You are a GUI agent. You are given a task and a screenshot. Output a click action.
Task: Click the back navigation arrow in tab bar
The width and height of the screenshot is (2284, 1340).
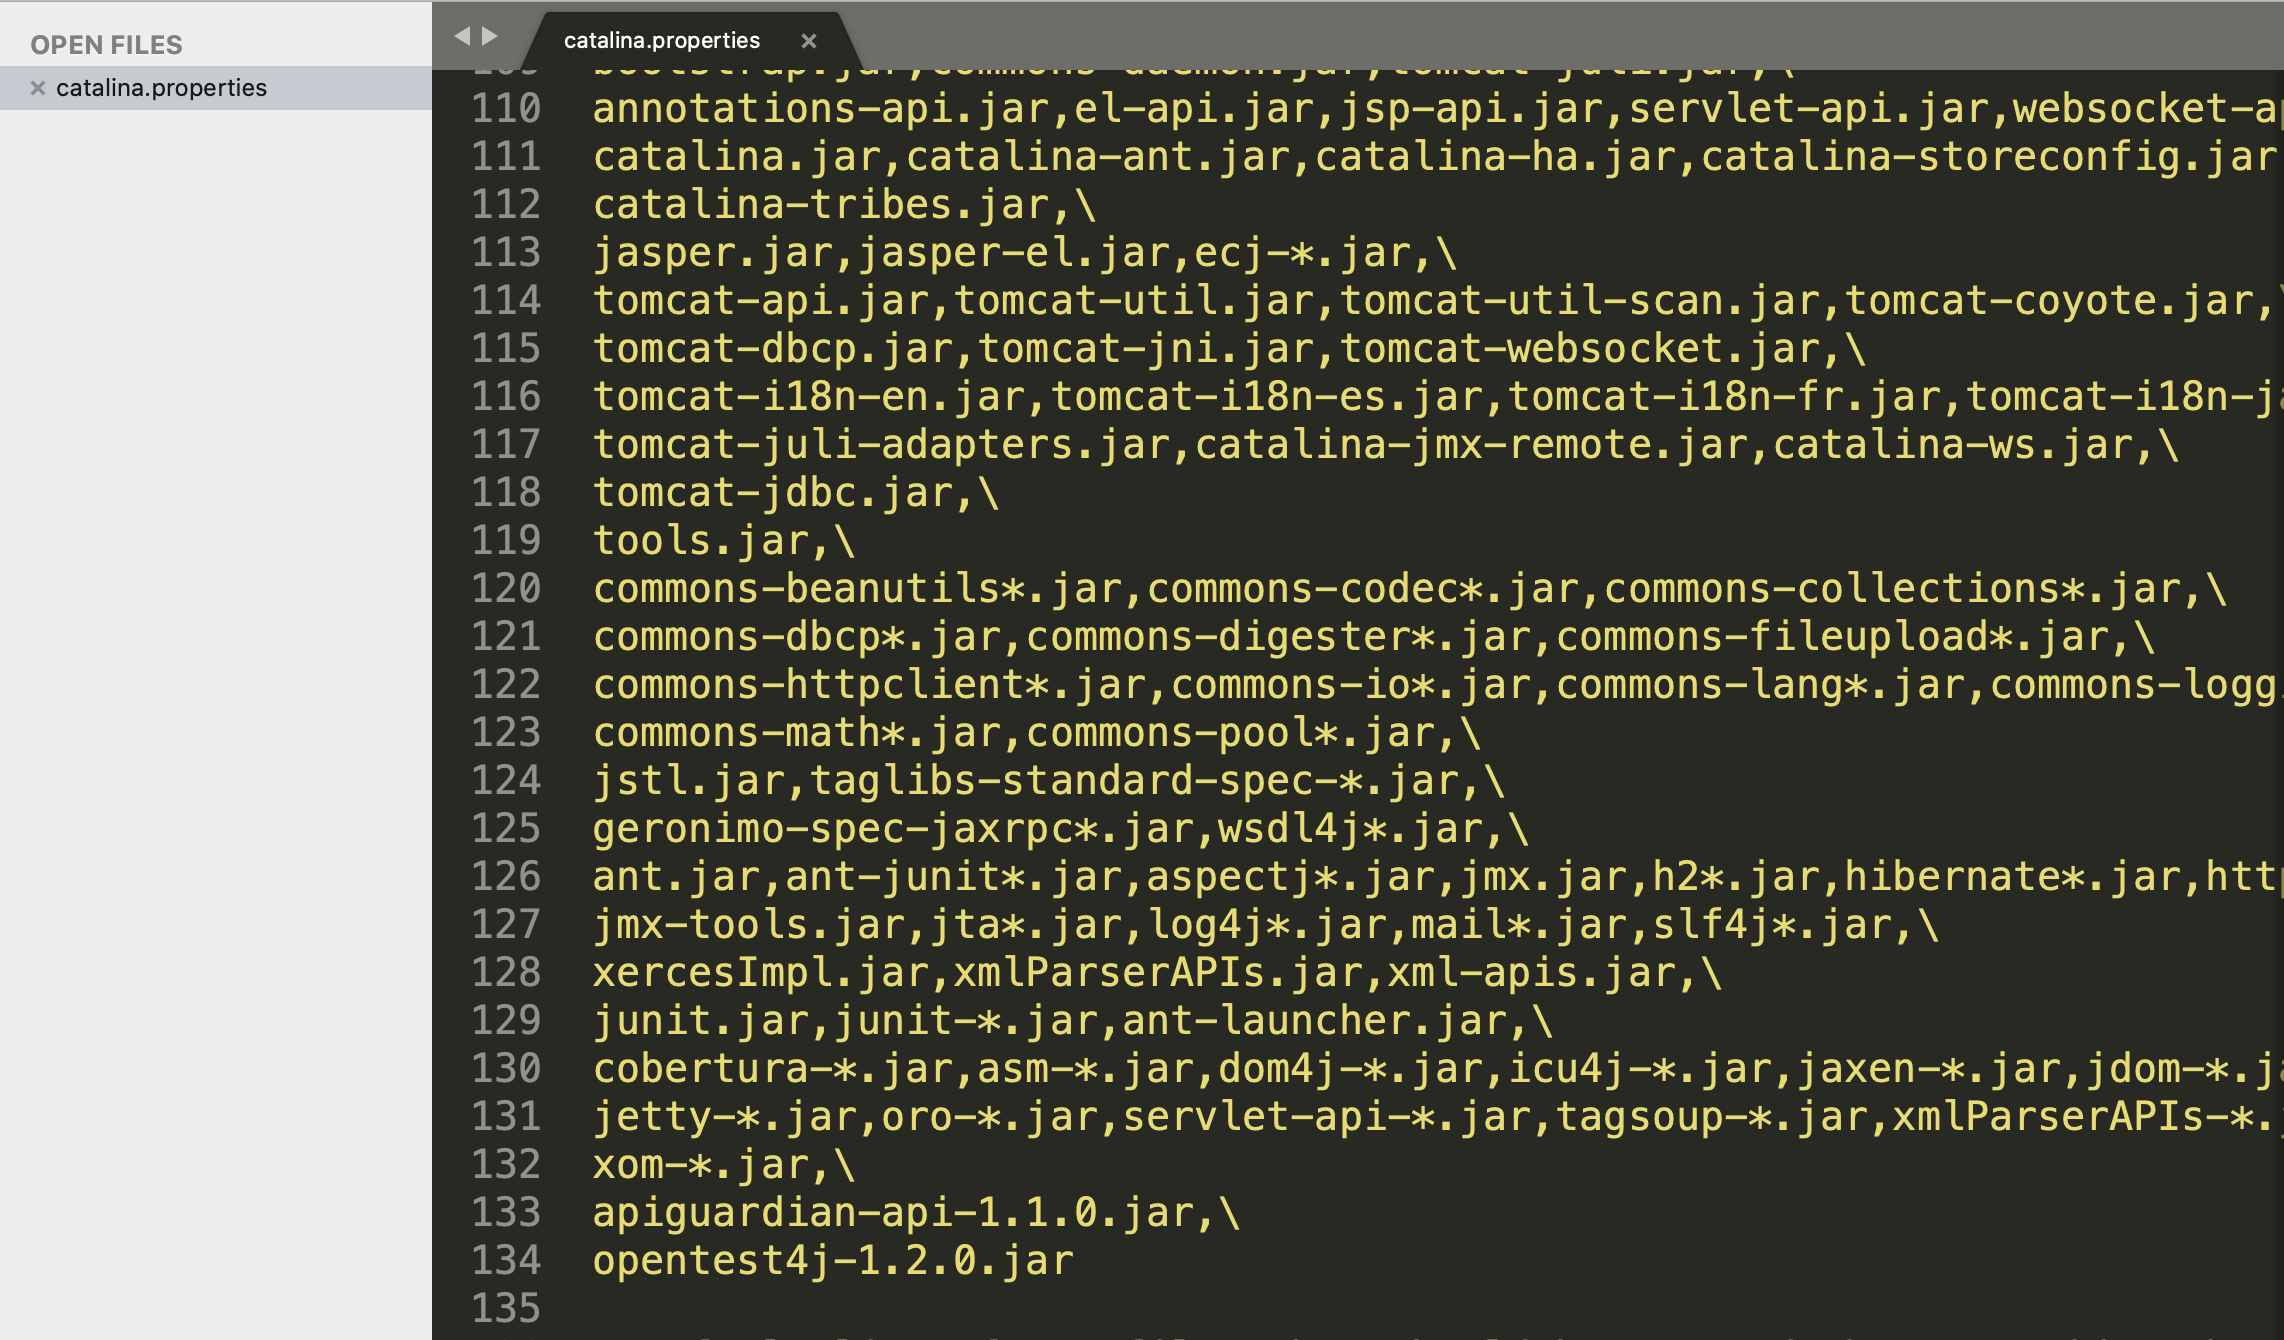pos(461,36)
